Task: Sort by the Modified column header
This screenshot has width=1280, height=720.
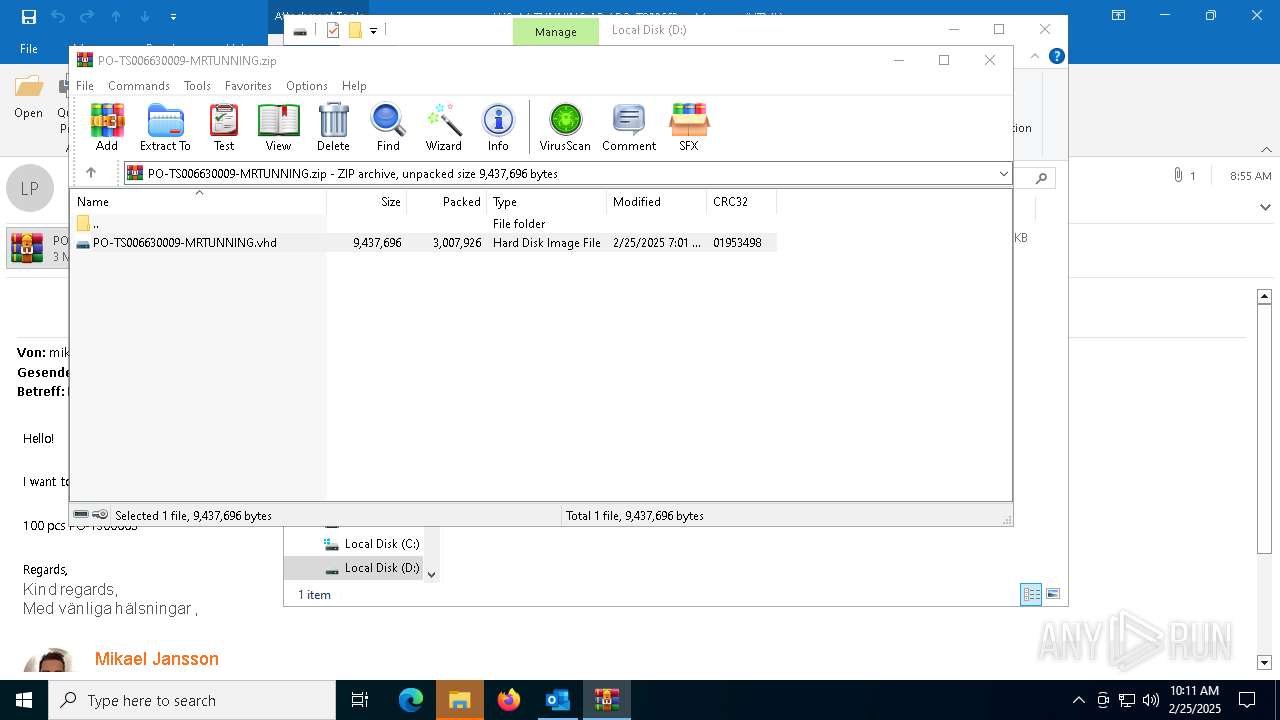Action: coord(657,201)
